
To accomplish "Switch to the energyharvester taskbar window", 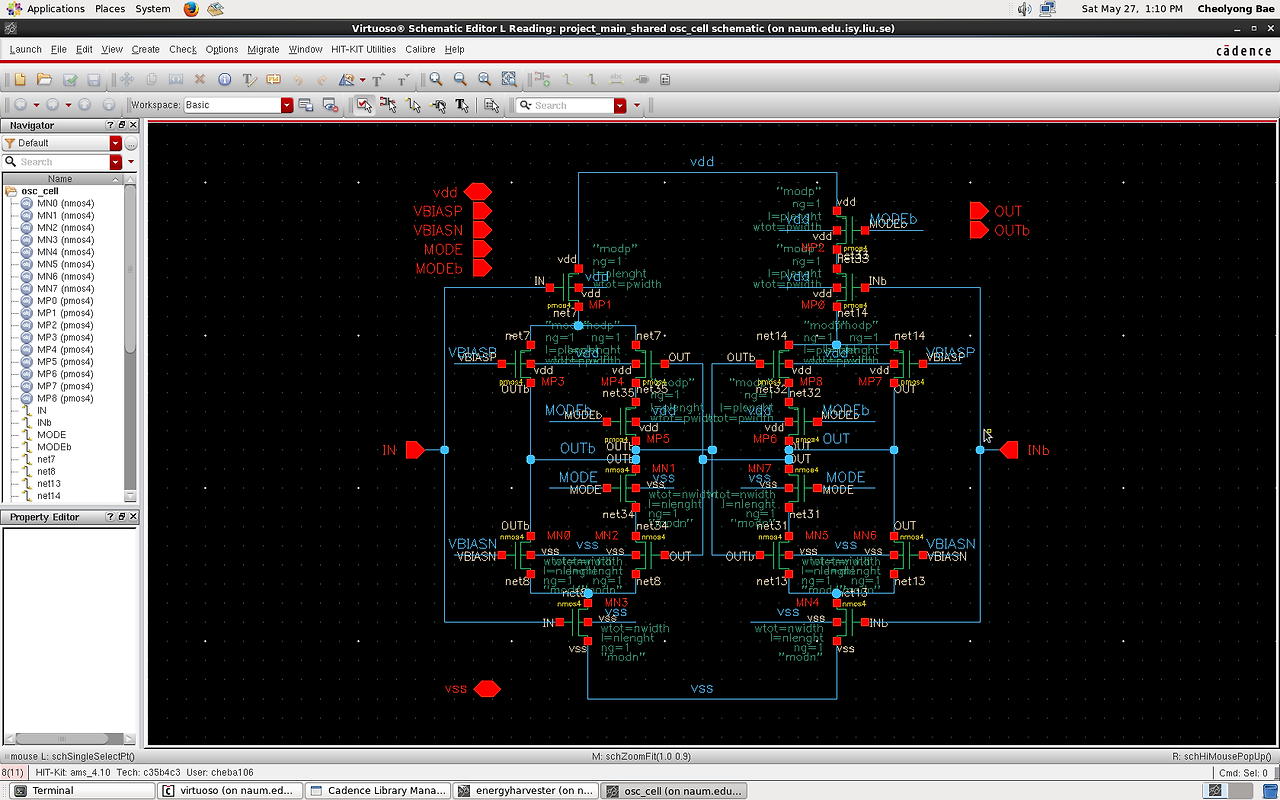I will (526, 790).
